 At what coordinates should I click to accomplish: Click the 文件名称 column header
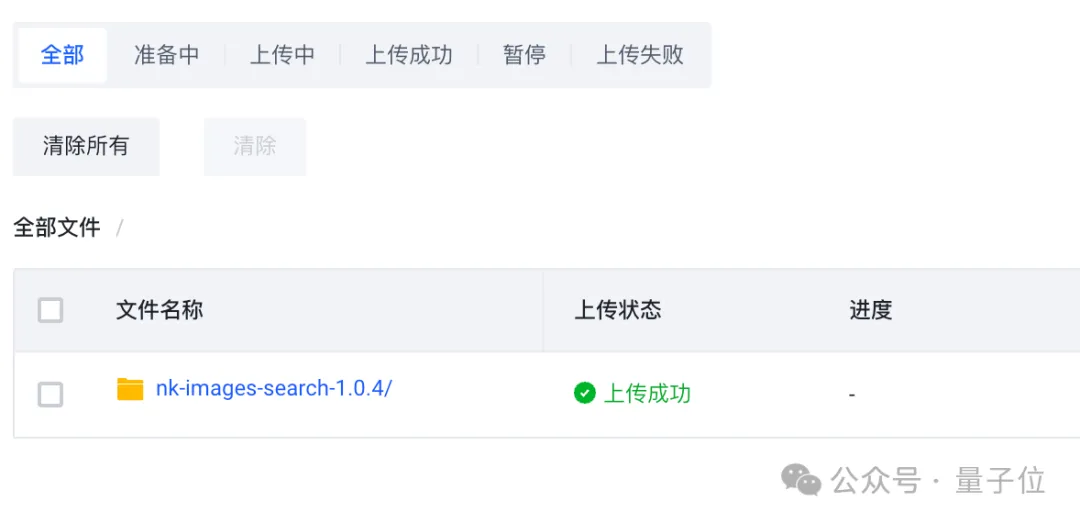click(x=159, y=310)
